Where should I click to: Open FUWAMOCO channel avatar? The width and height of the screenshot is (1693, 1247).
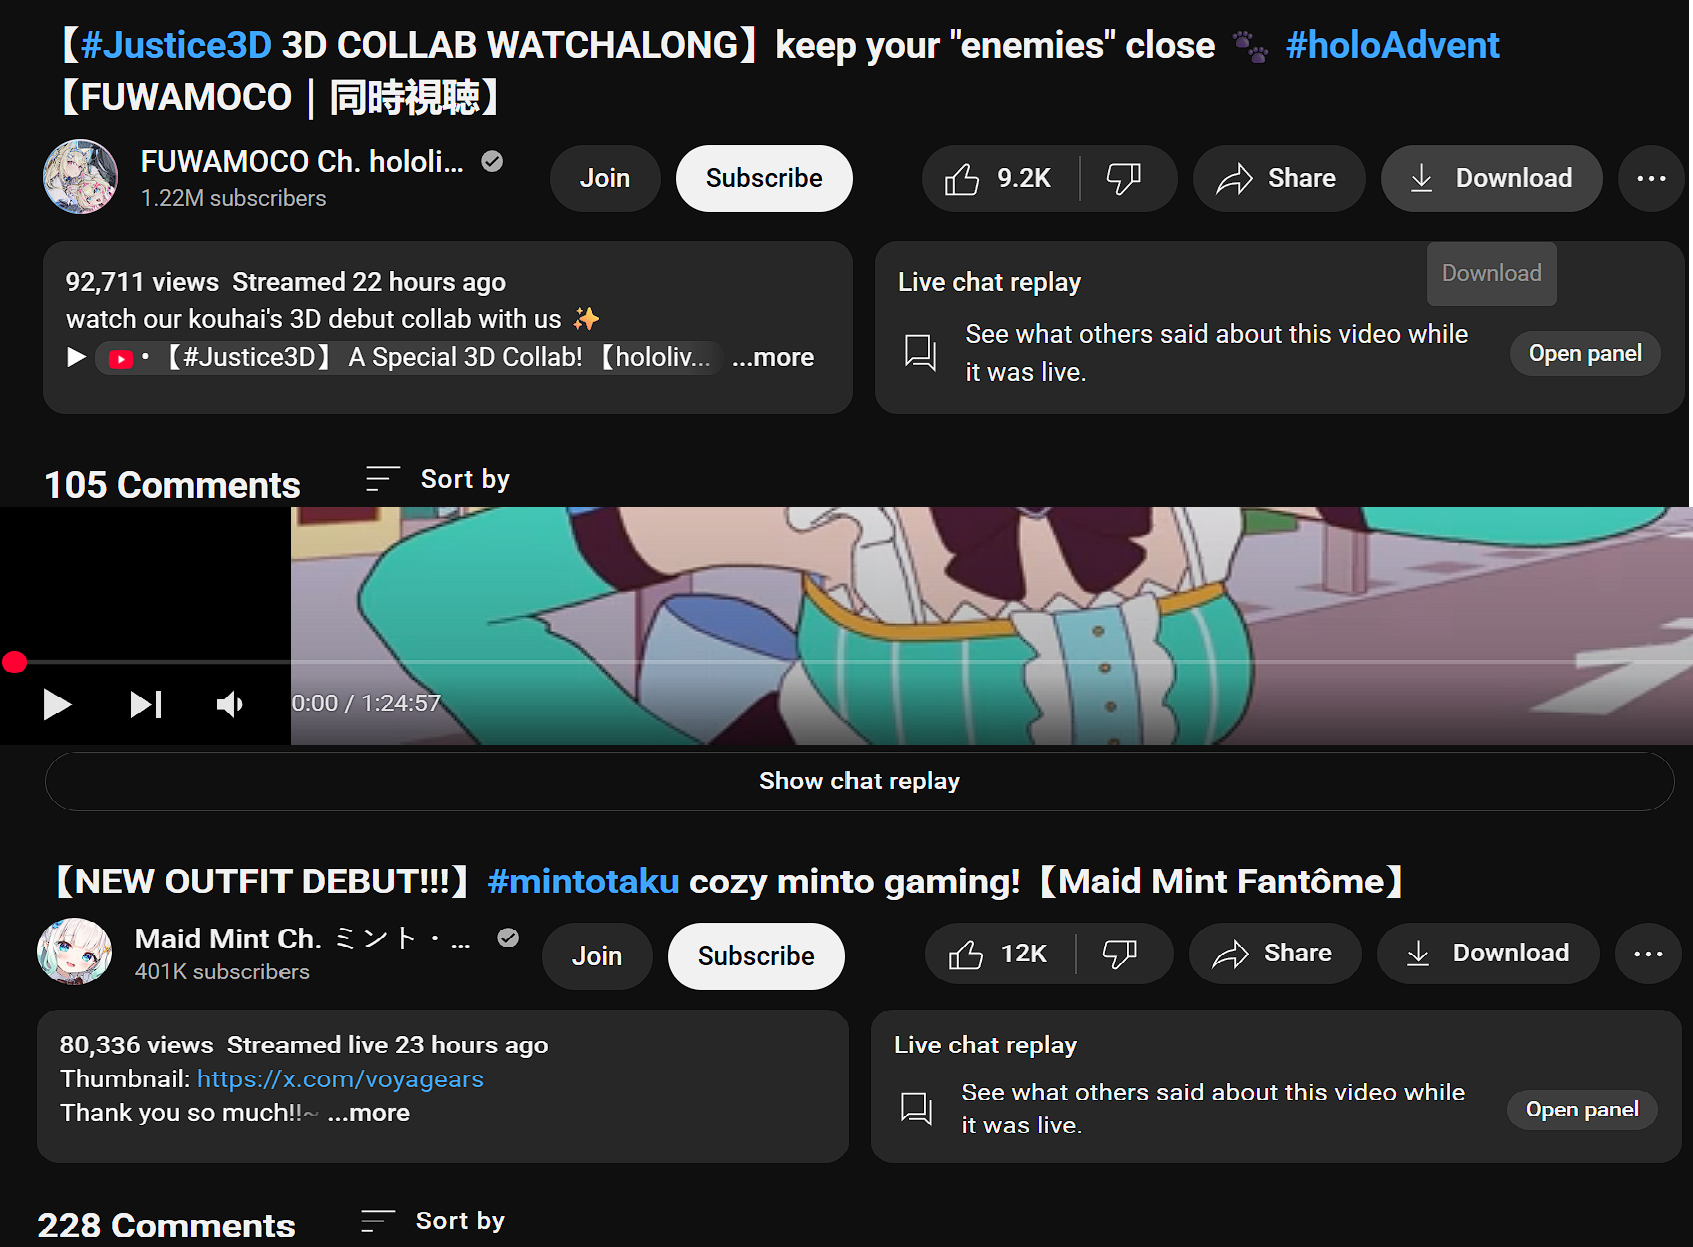coord(80,177)
